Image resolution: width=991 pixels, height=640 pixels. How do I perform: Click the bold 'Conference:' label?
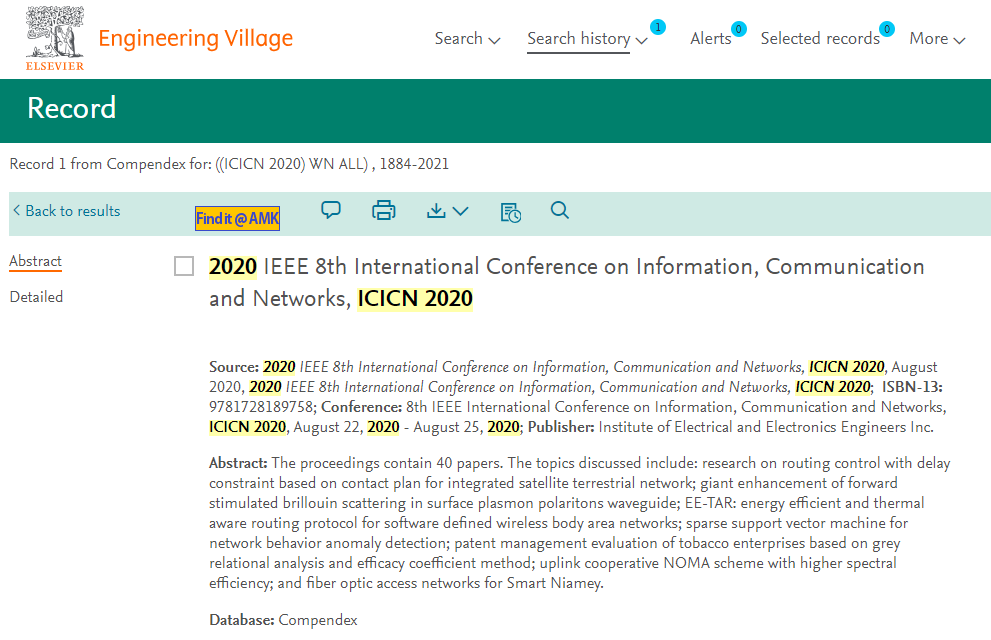click(362, 407)
